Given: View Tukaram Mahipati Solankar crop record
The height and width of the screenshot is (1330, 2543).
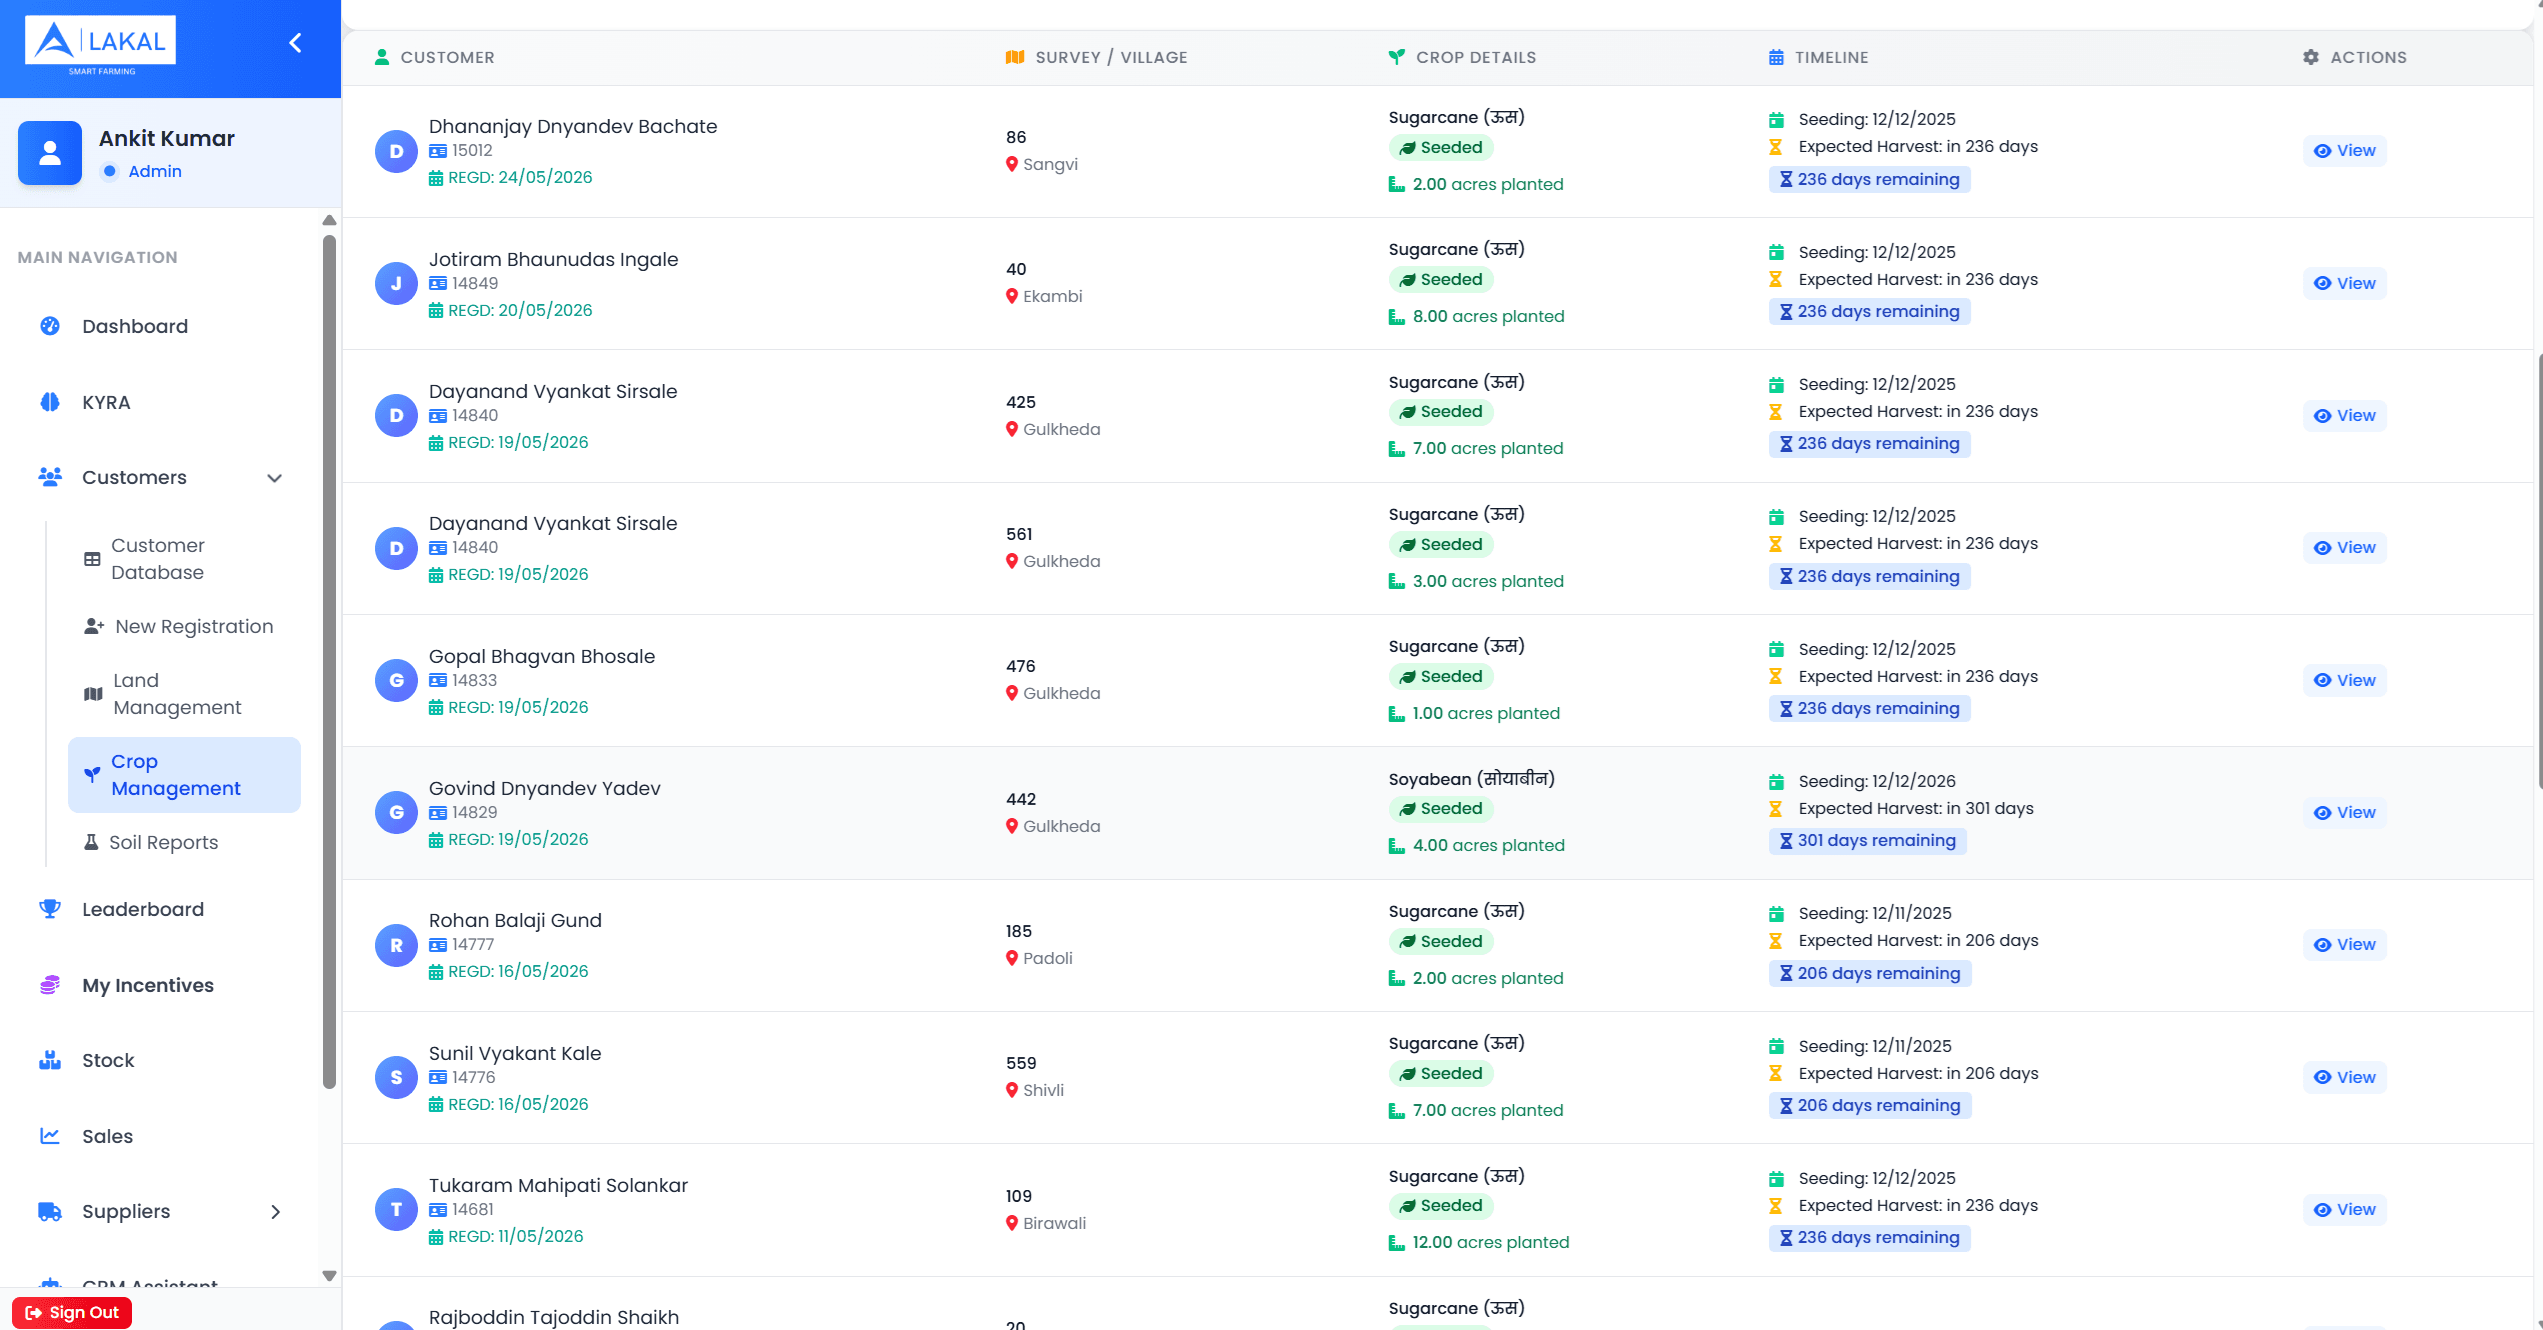Looking at the screenshot, I should [2344, 1210].
